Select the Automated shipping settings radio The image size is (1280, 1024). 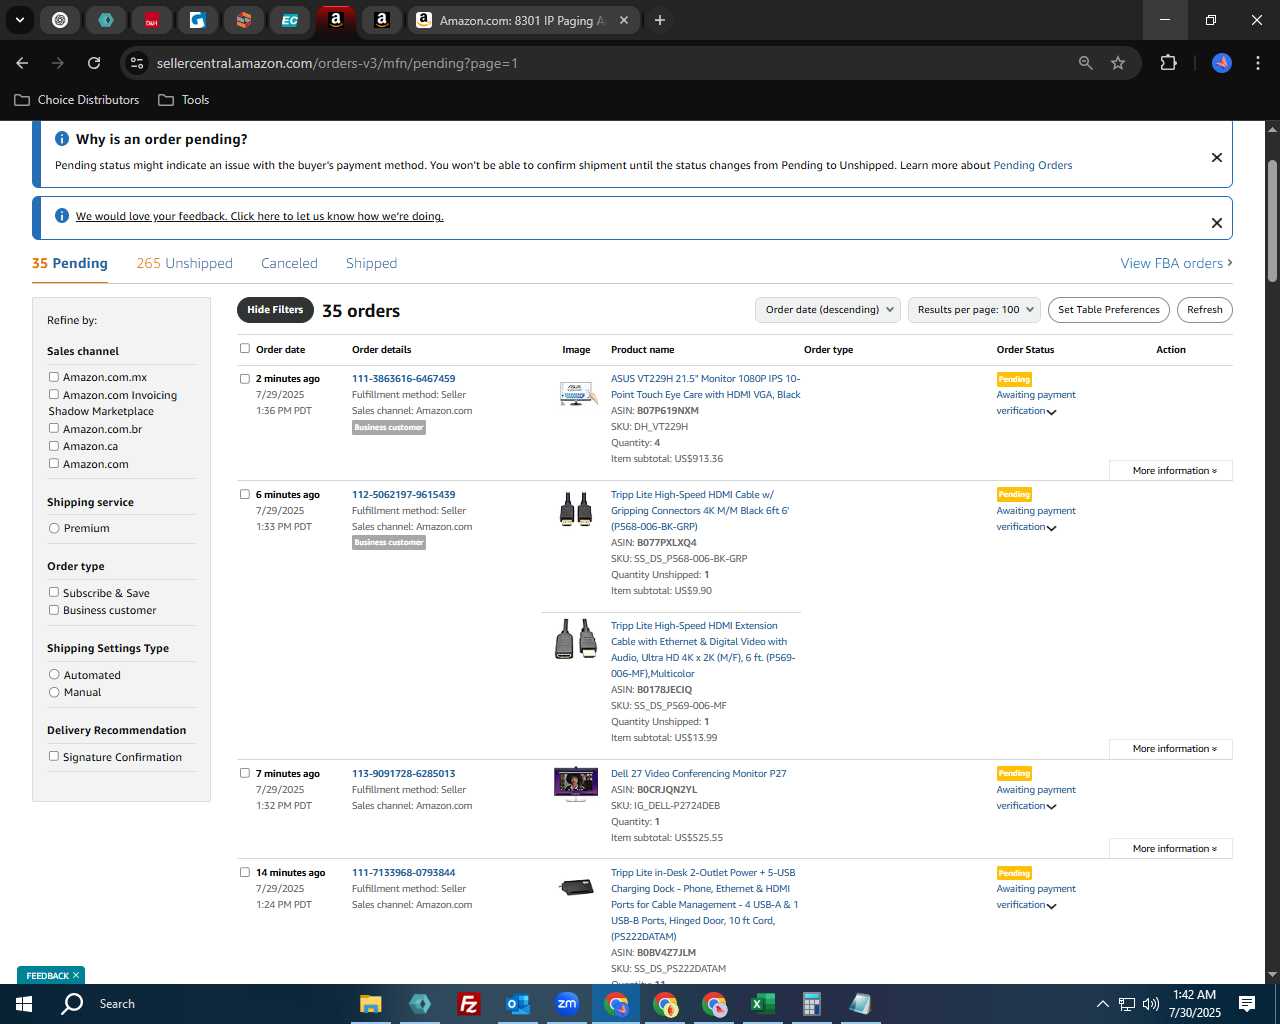pos(54,675)
